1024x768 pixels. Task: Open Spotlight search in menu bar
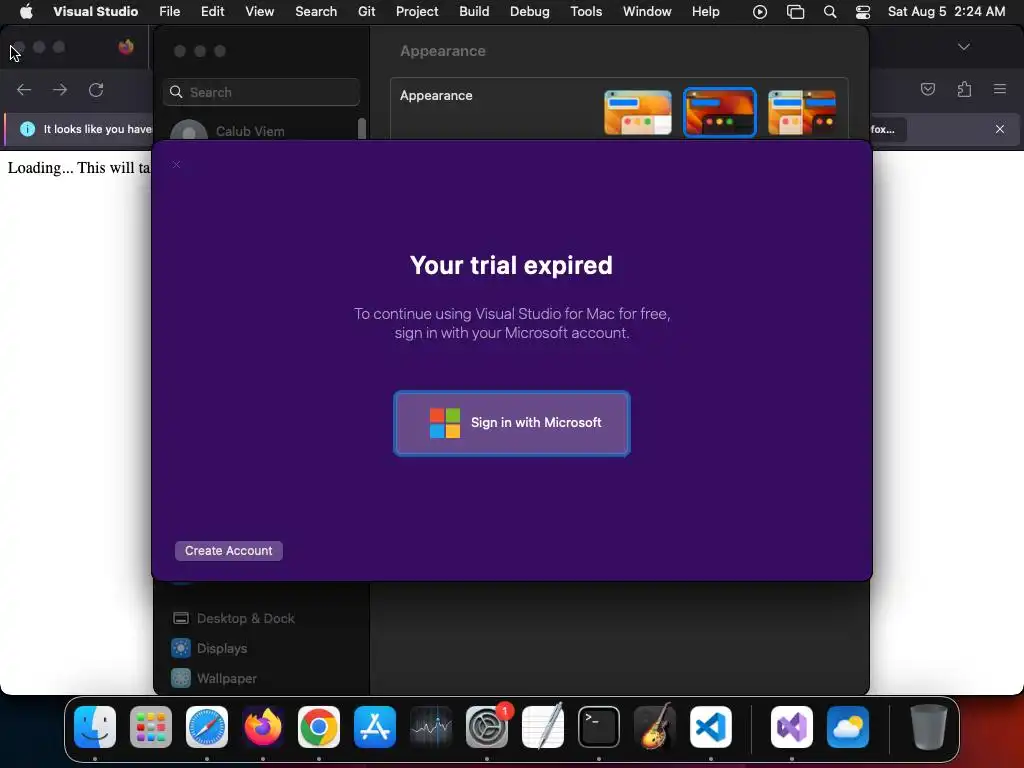click(829, 12)
